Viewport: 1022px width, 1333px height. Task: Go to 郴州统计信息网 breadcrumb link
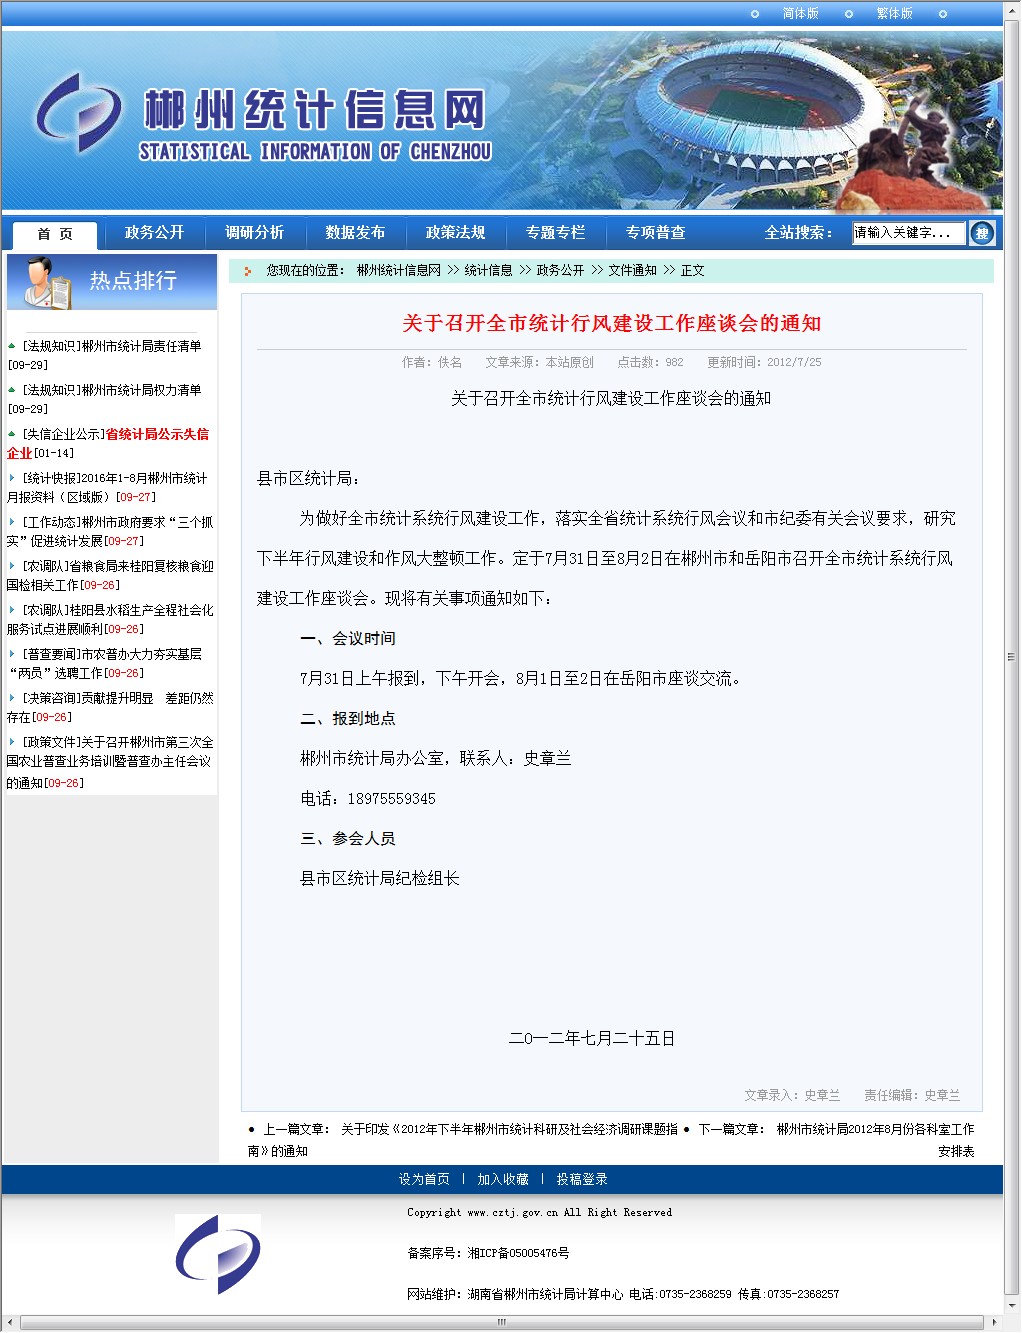(399, 270)
